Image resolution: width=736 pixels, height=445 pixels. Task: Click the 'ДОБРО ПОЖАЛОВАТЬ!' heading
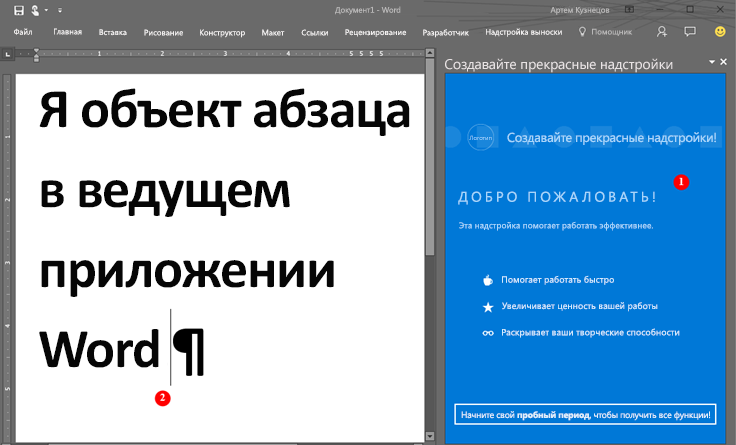tap(557, 197)
